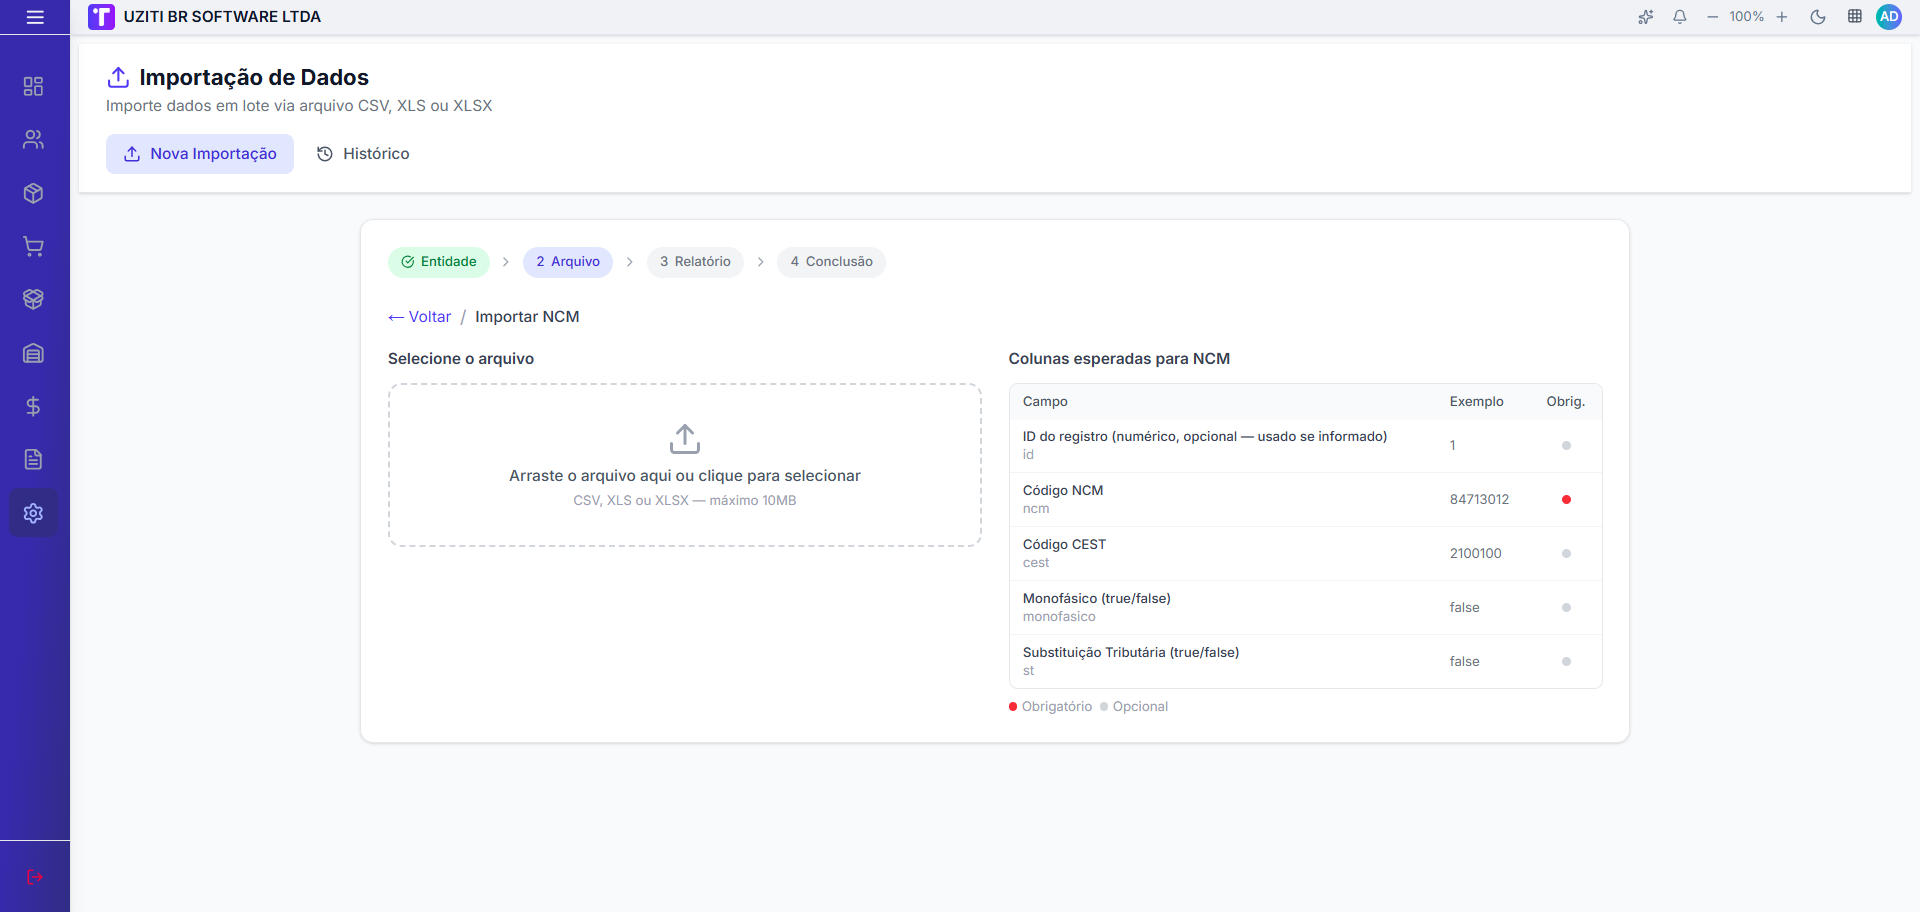Open the AD user avatar menu
The width and height of the screenshot is (1920, 912).
click(1889, 17)
